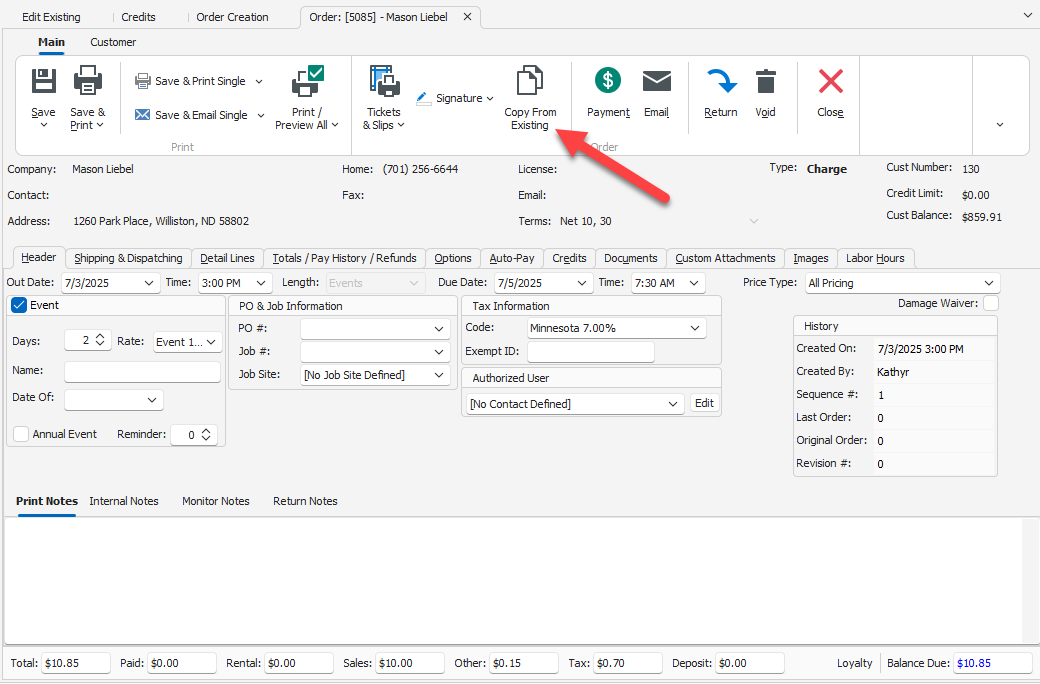Open the Auto-Pay tab
Screen dimensions: 1040x684
[x=512, y=258]
